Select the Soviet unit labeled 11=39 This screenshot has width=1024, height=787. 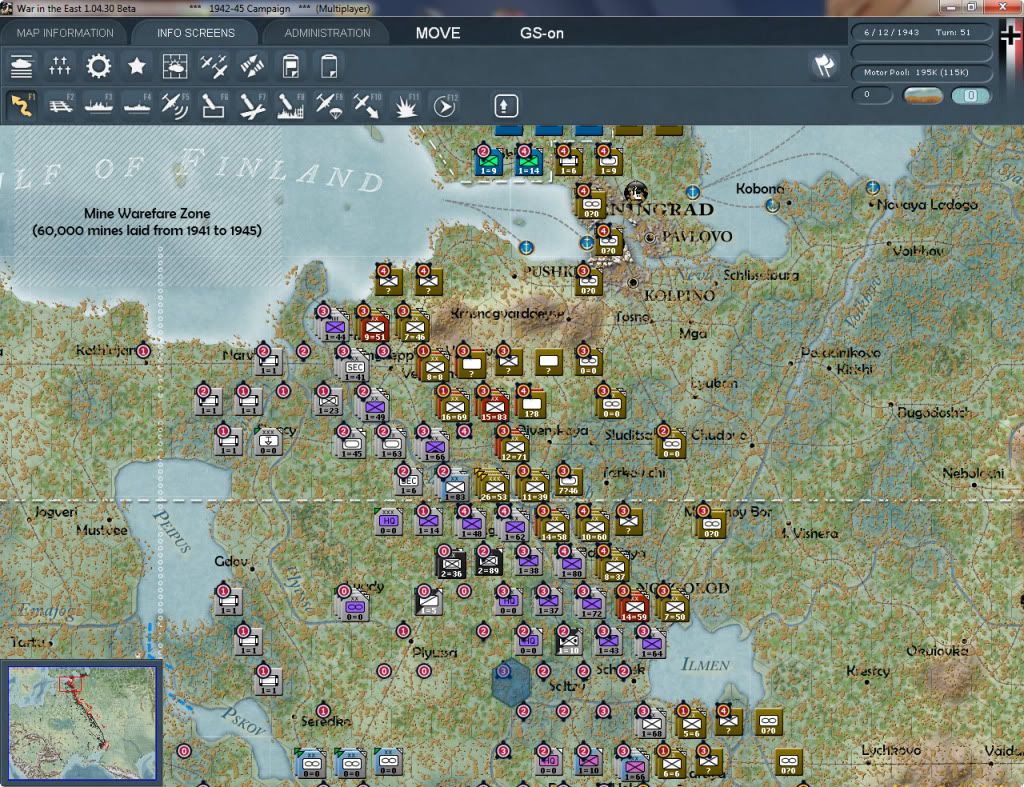[534, 487]
